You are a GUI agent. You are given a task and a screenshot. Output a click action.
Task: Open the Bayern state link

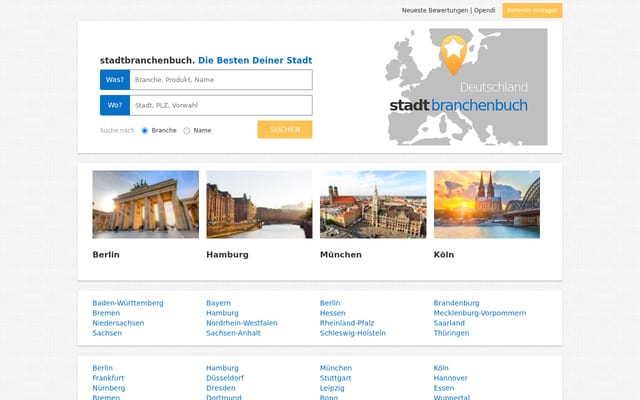[218, 303]
